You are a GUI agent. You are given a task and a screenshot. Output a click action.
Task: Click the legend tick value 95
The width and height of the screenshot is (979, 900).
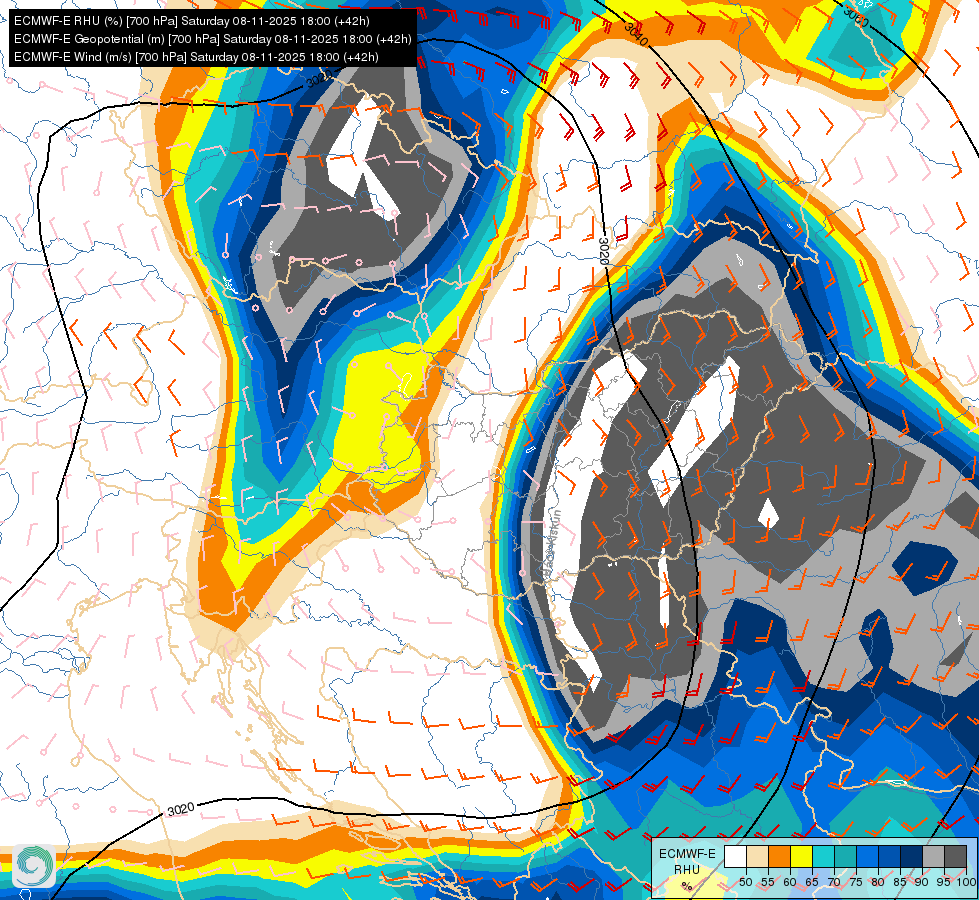click(x=943, y=882)
